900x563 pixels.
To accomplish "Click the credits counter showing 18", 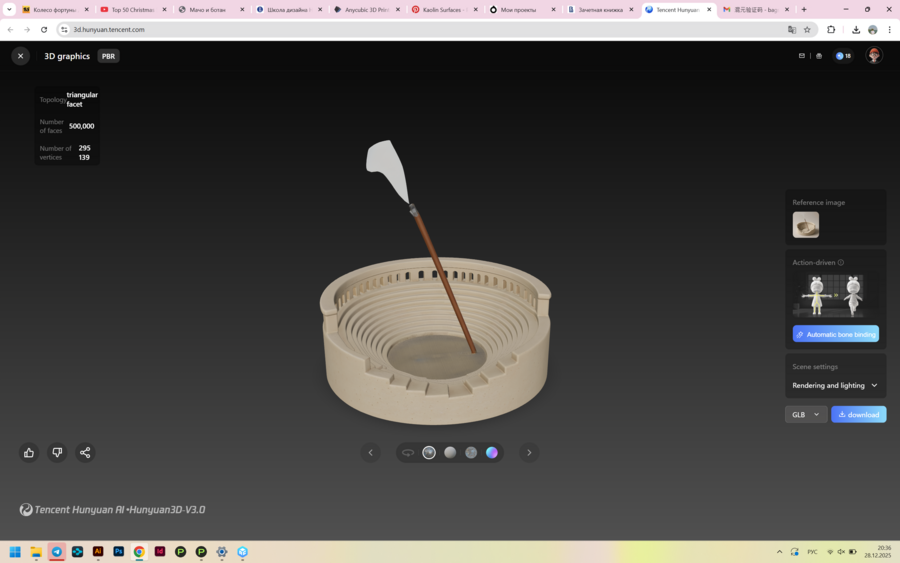I will [x=843, y=56].
